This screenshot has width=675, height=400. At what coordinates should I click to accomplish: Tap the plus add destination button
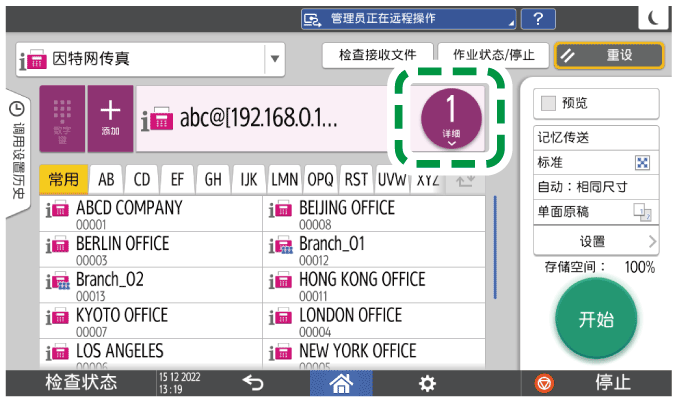point(110,119)
